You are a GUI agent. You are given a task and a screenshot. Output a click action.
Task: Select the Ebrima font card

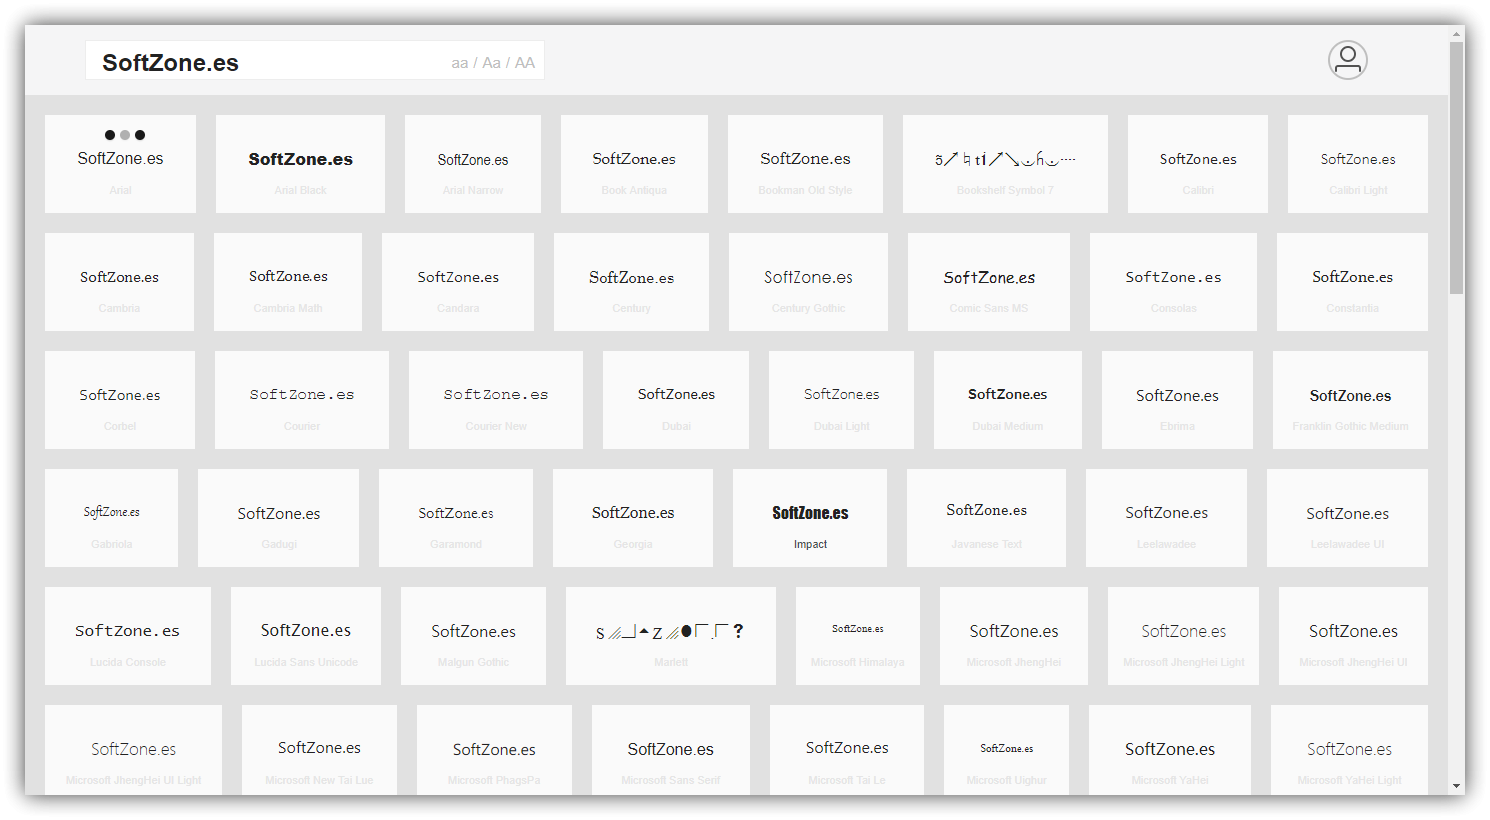[x=1177, y=400]
